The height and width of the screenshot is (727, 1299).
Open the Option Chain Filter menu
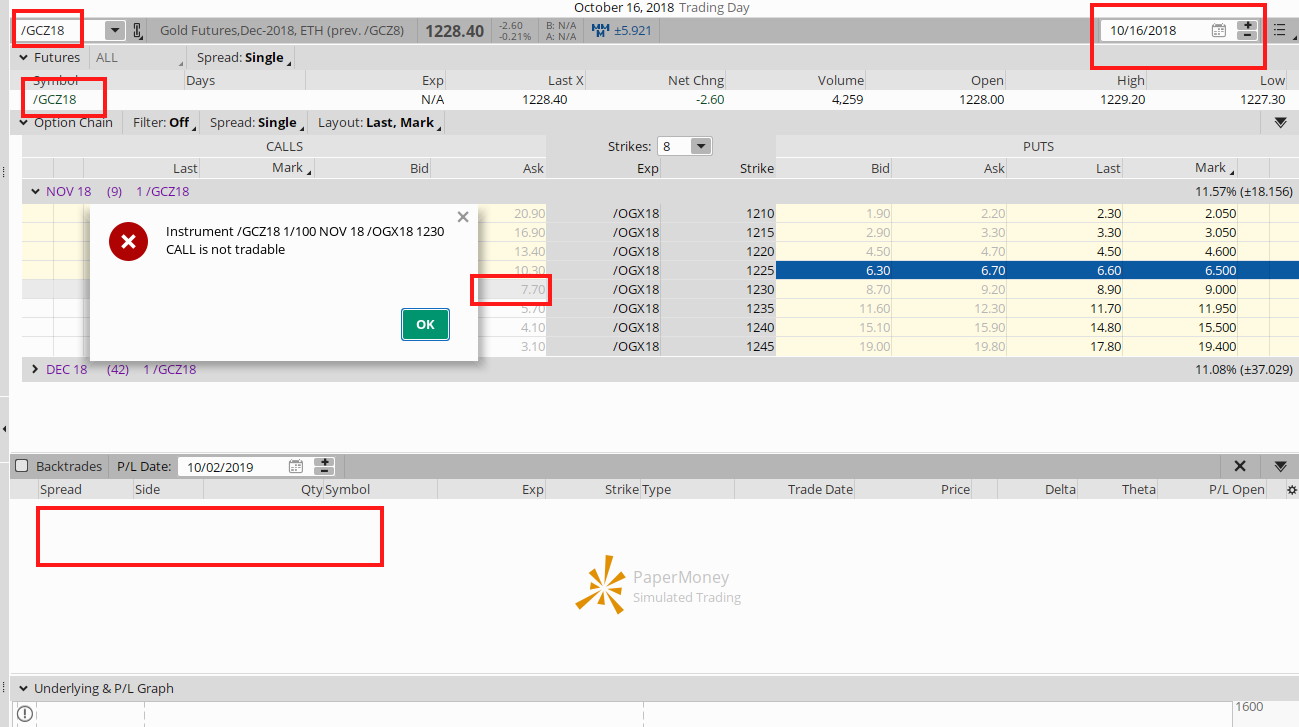point(163,123)
